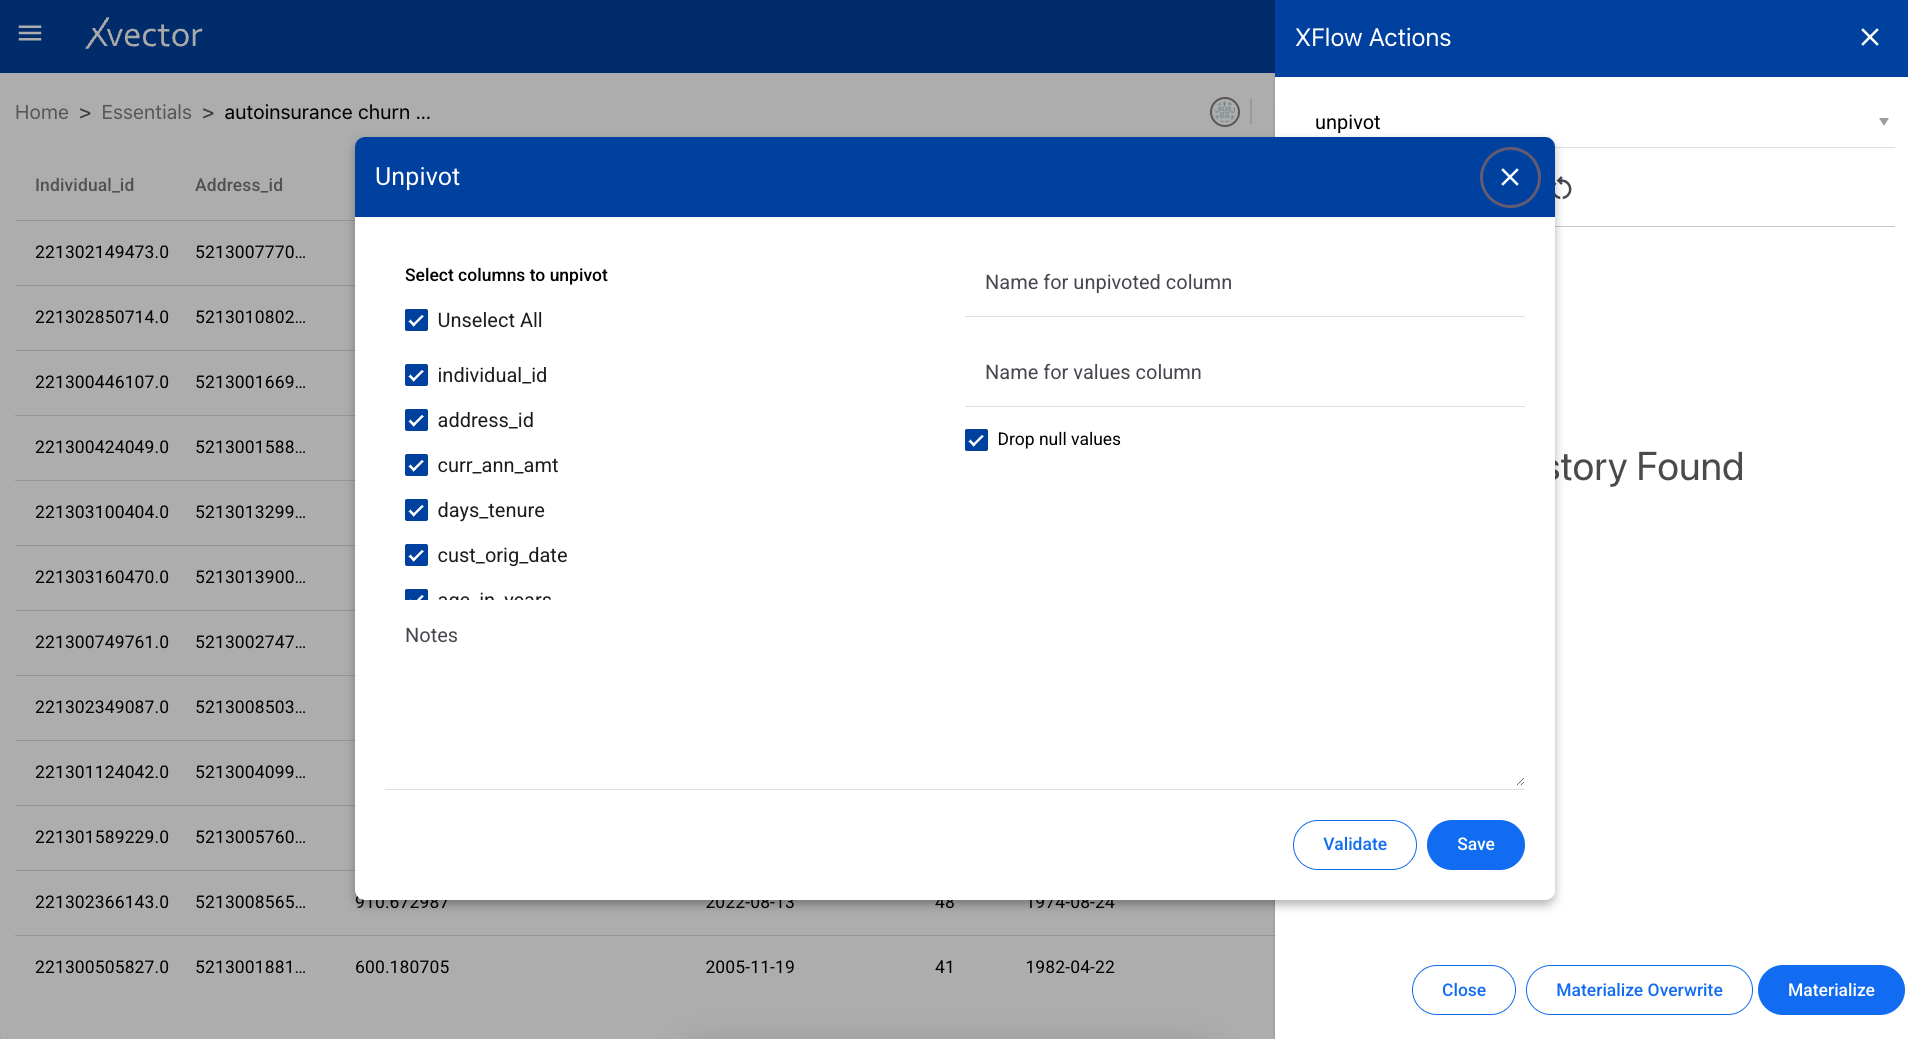1908x1039 pixels.
Task: Select the age value 41 in last row
Action: tap(944, 967)
